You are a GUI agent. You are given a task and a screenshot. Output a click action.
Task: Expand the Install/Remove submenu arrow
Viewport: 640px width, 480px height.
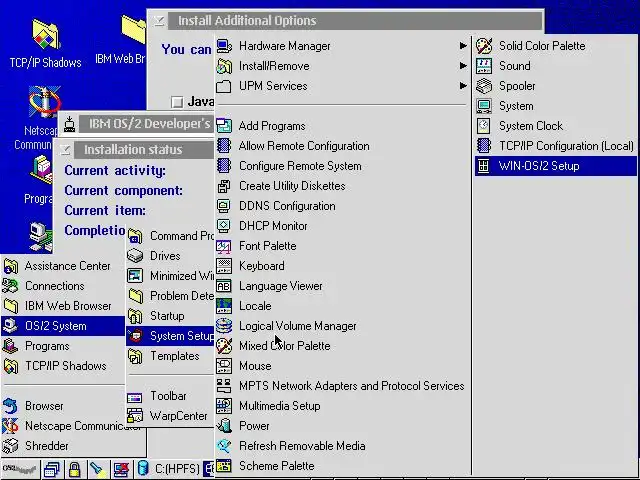(463, 66)
